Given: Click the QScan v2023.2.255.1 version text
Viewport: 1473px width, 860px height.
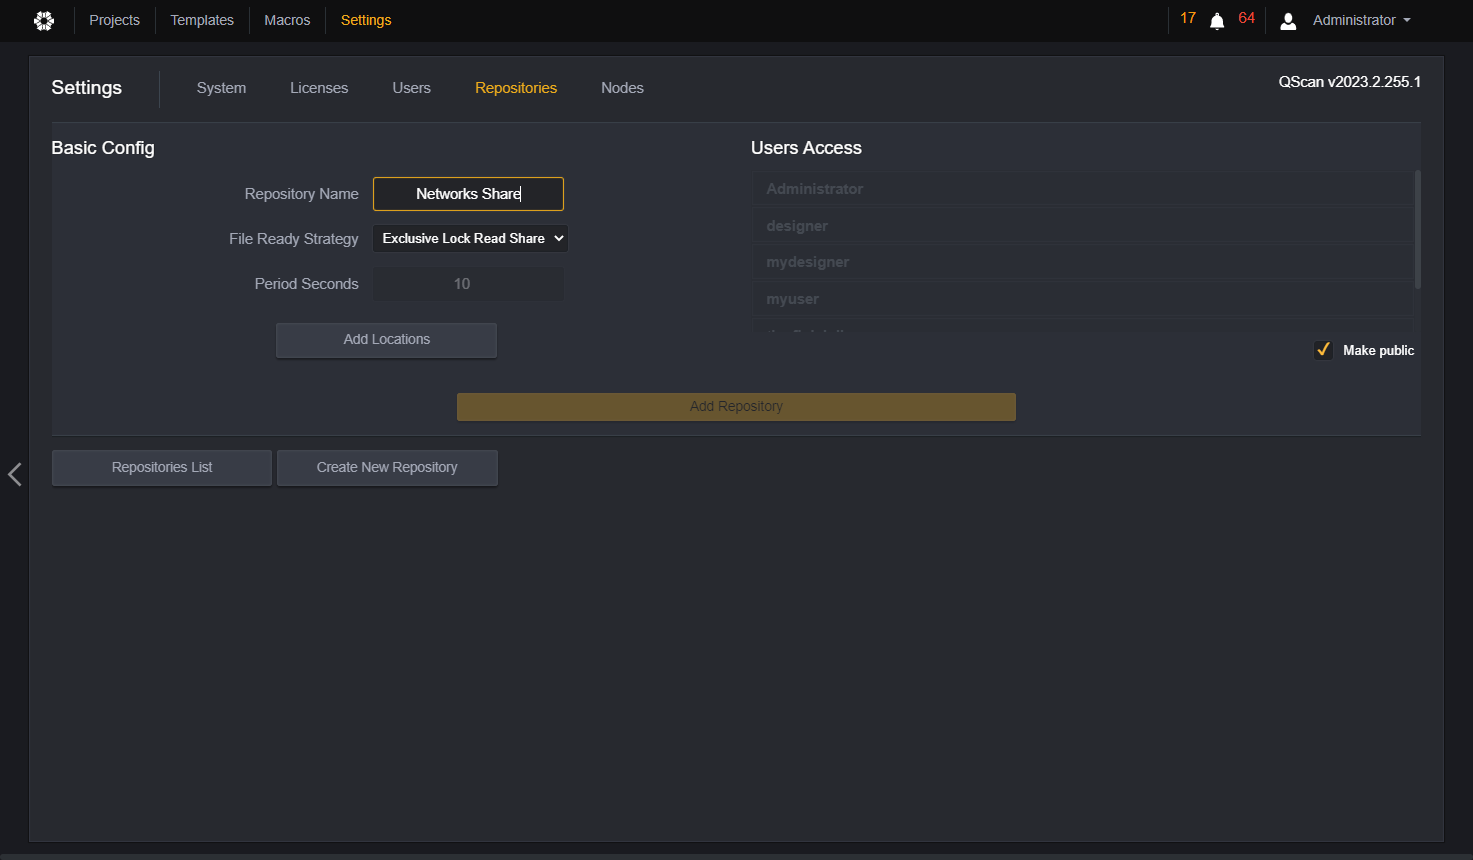Looking at the screenshot, I should pos(1349,82).
